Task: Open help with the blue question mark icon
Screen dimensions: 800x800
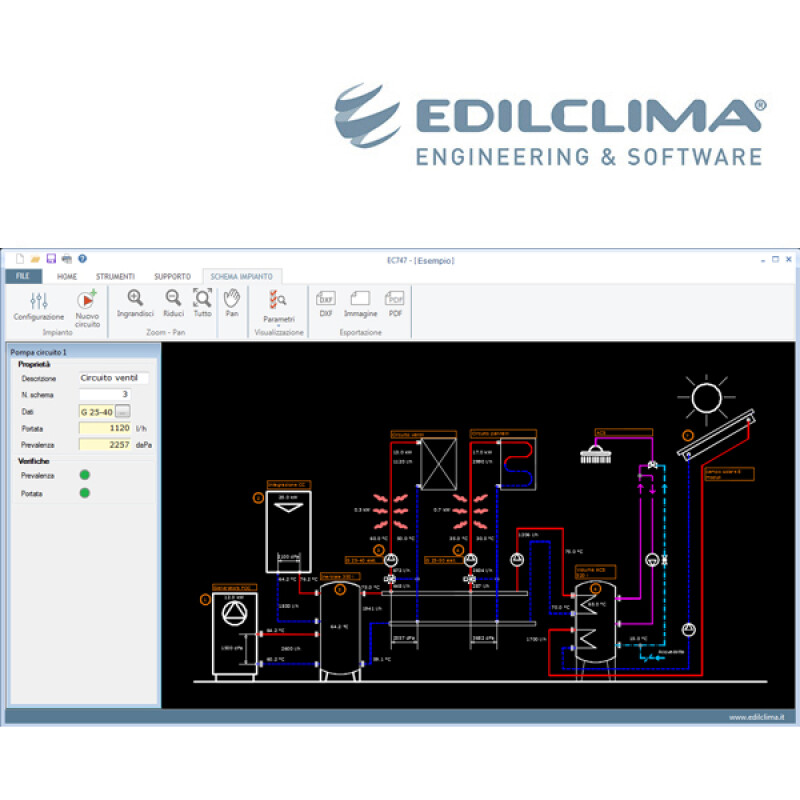Action: tap(82, 259)
